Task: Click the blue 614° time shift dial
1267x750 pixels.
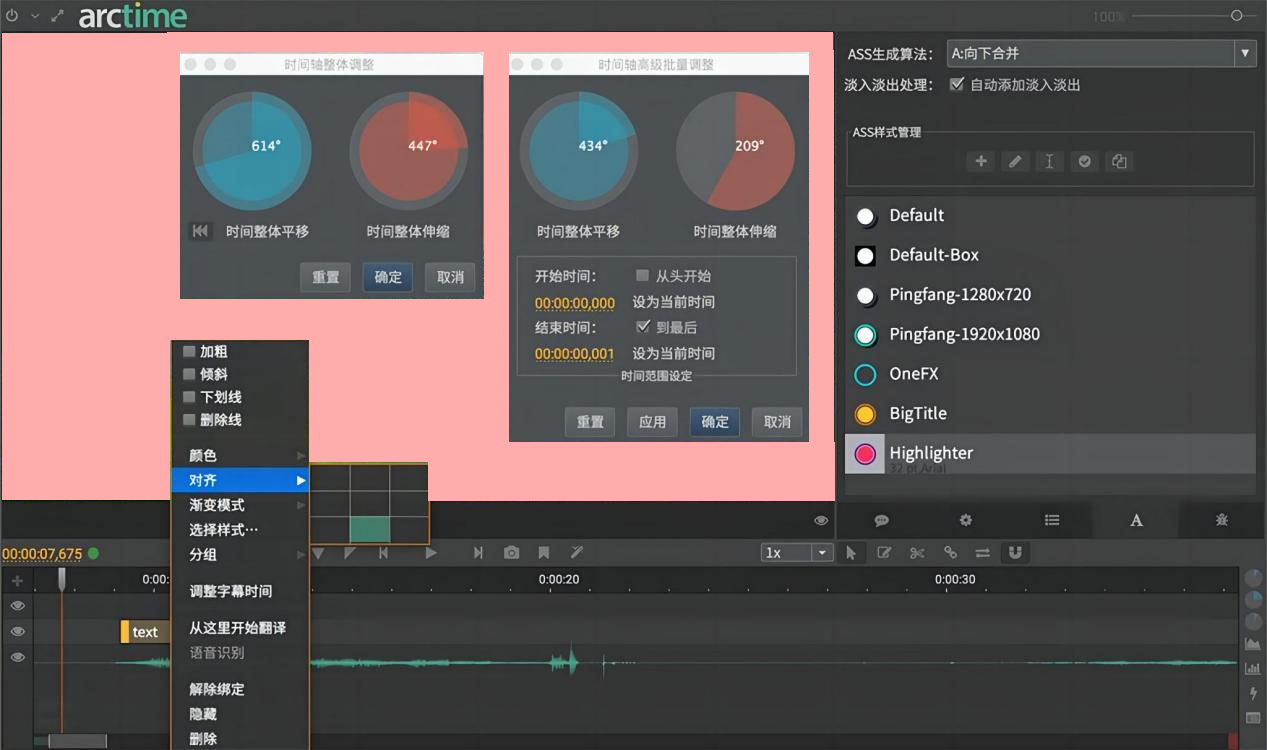Action: tap(252, 151)
